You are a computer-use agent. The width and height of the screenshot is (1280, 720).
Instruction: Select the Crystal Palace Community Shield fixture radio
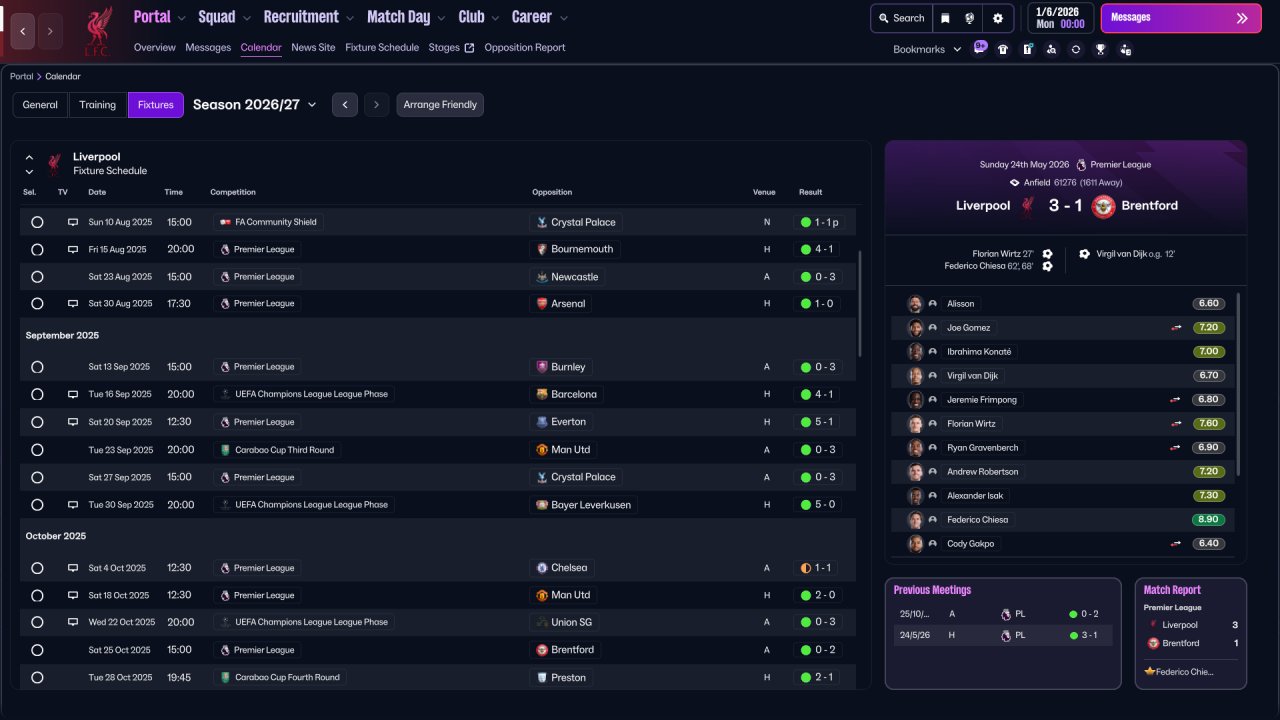click(37, 222)
